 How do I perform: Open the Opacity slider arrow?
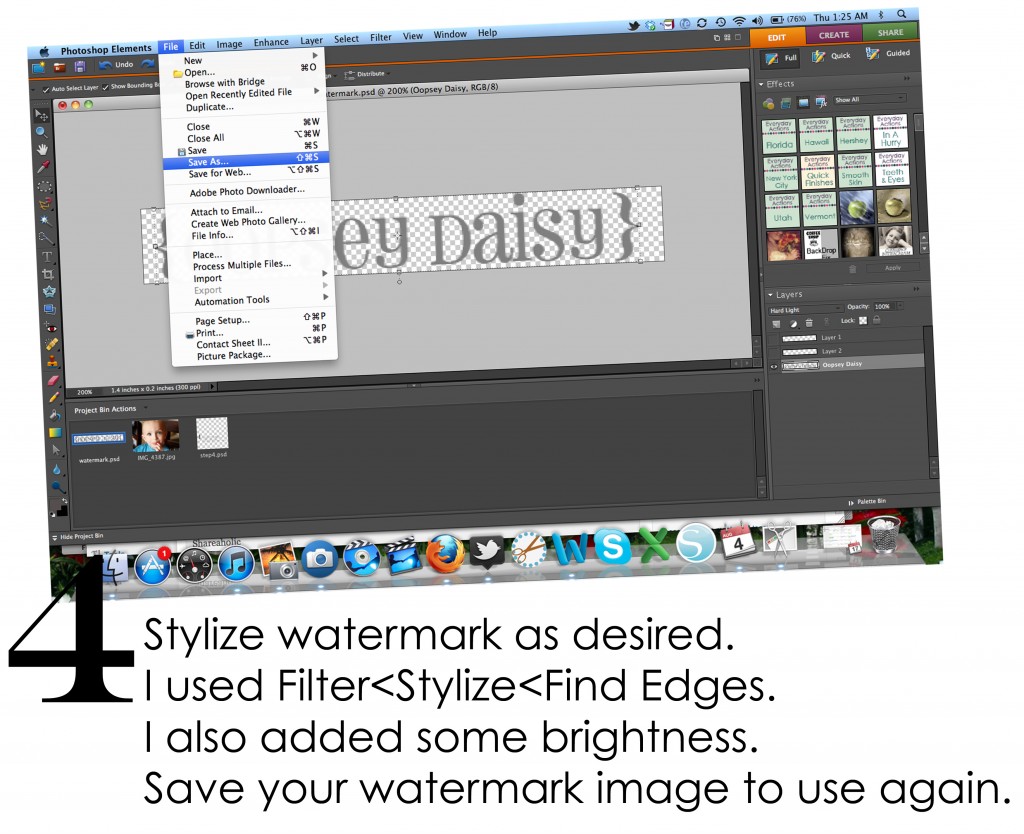click(900, 305)
